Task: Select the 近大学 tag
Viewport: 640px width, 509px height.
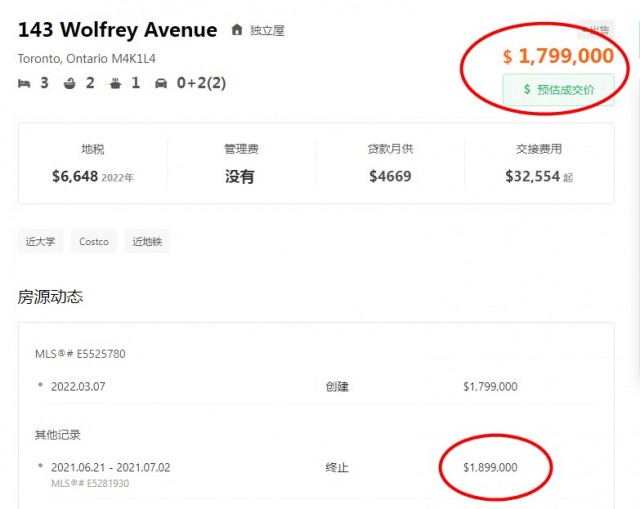Action: click(41, 241)
